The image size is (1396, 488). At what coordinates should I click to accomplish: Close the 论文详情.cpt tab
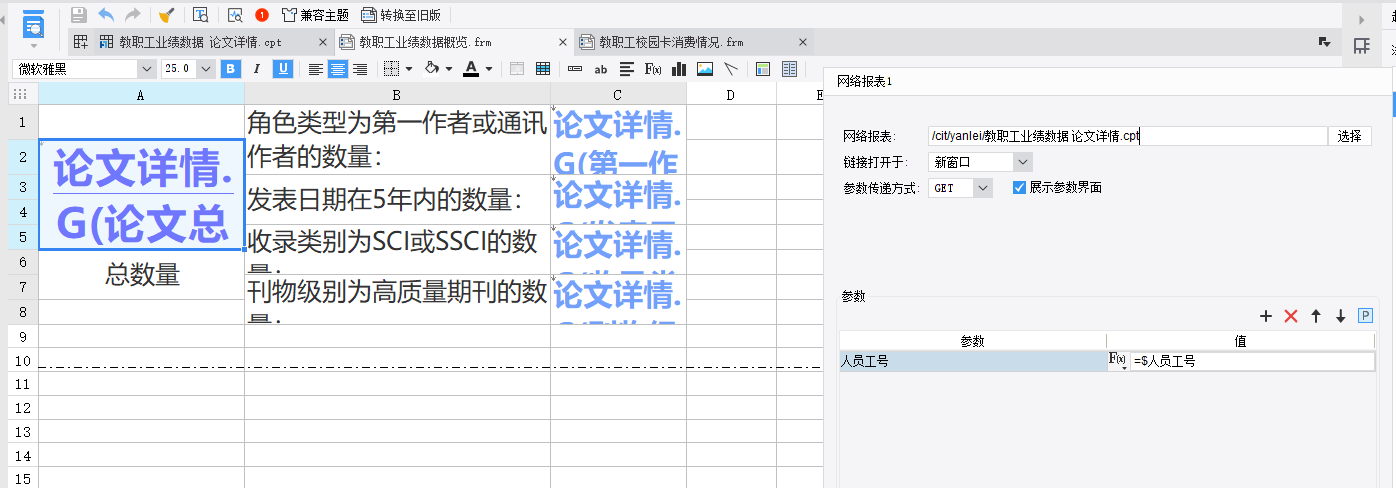(322, 42)
